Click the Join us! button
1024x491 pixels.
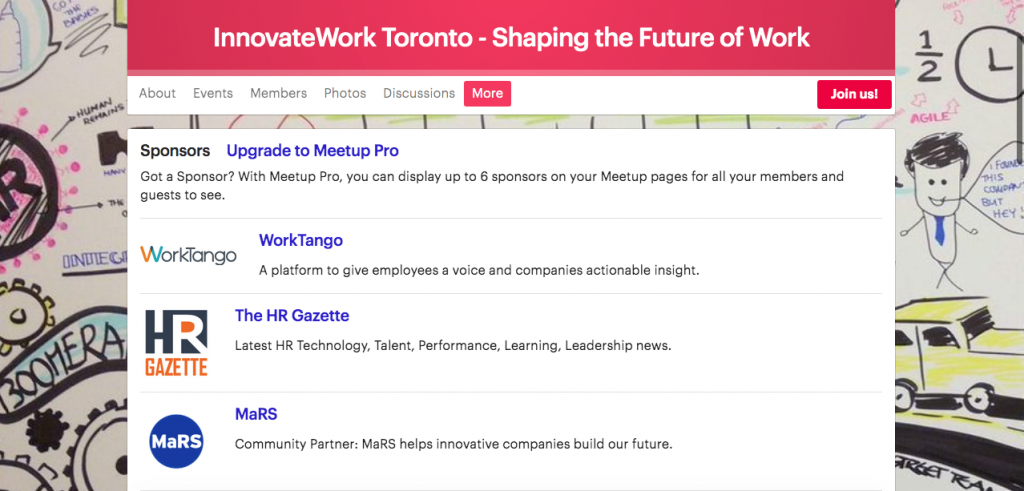(x=854, y=94)
